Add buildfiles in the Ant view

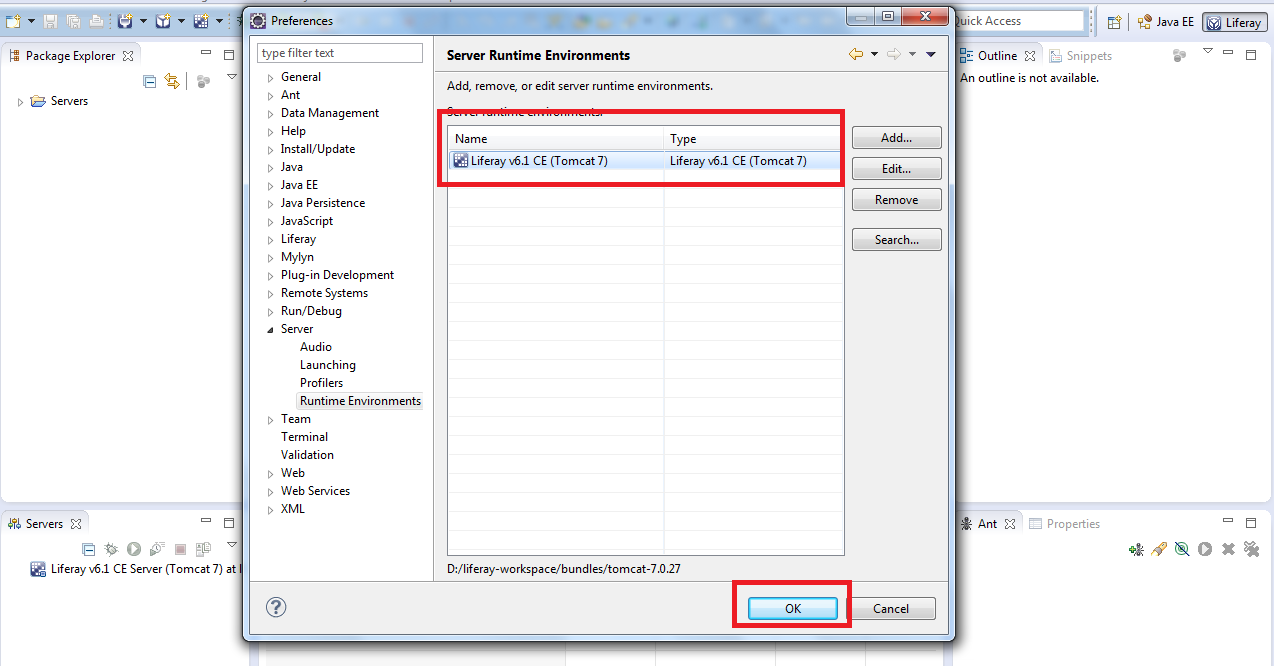pyautogui.click(x=1136, y=548)
